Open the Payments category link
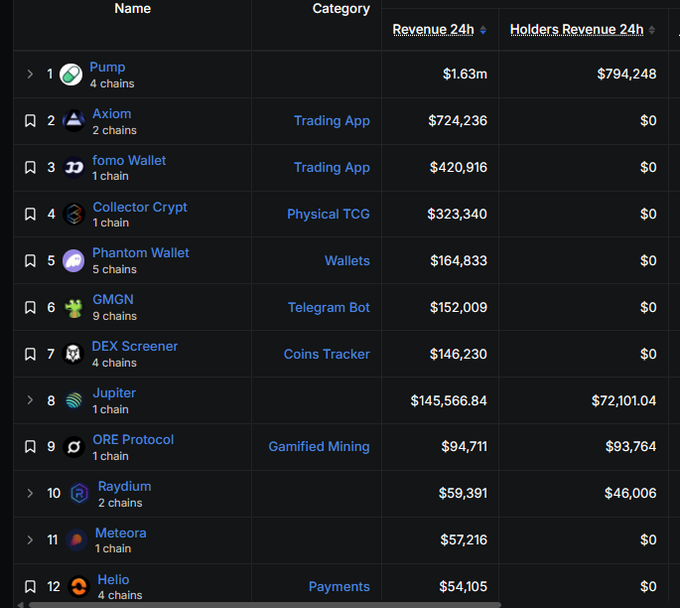Screen dimensions: 680x608 point(339,587)
